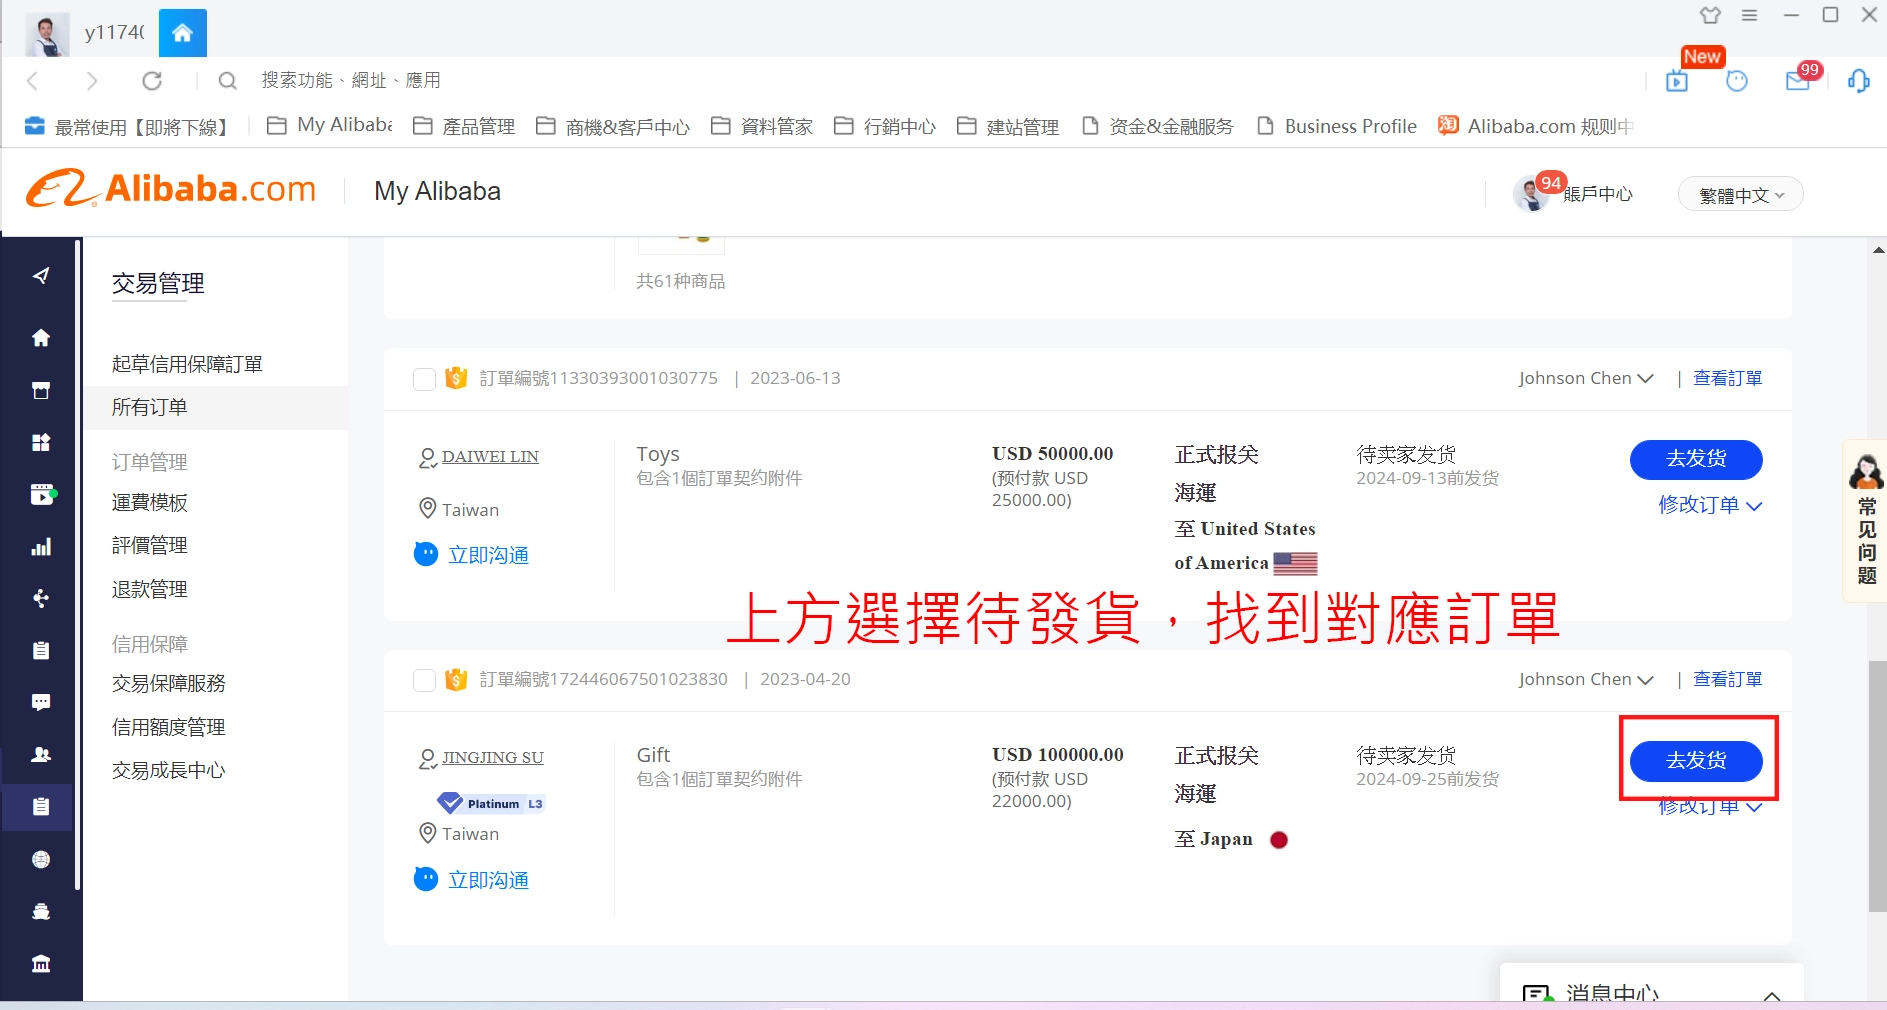Open buyer JINGJING SU profile link
This screenshot has height=1010, width=1887.
[493, 758]
